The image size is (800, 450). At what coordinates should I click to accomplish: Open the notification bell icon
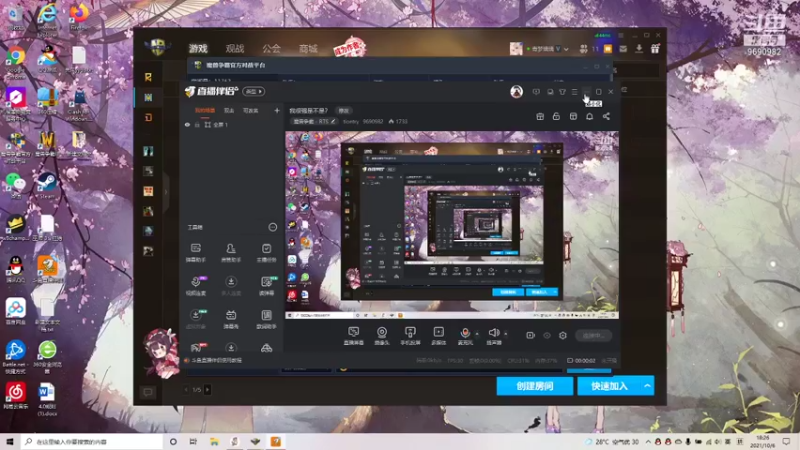[589, 116]
